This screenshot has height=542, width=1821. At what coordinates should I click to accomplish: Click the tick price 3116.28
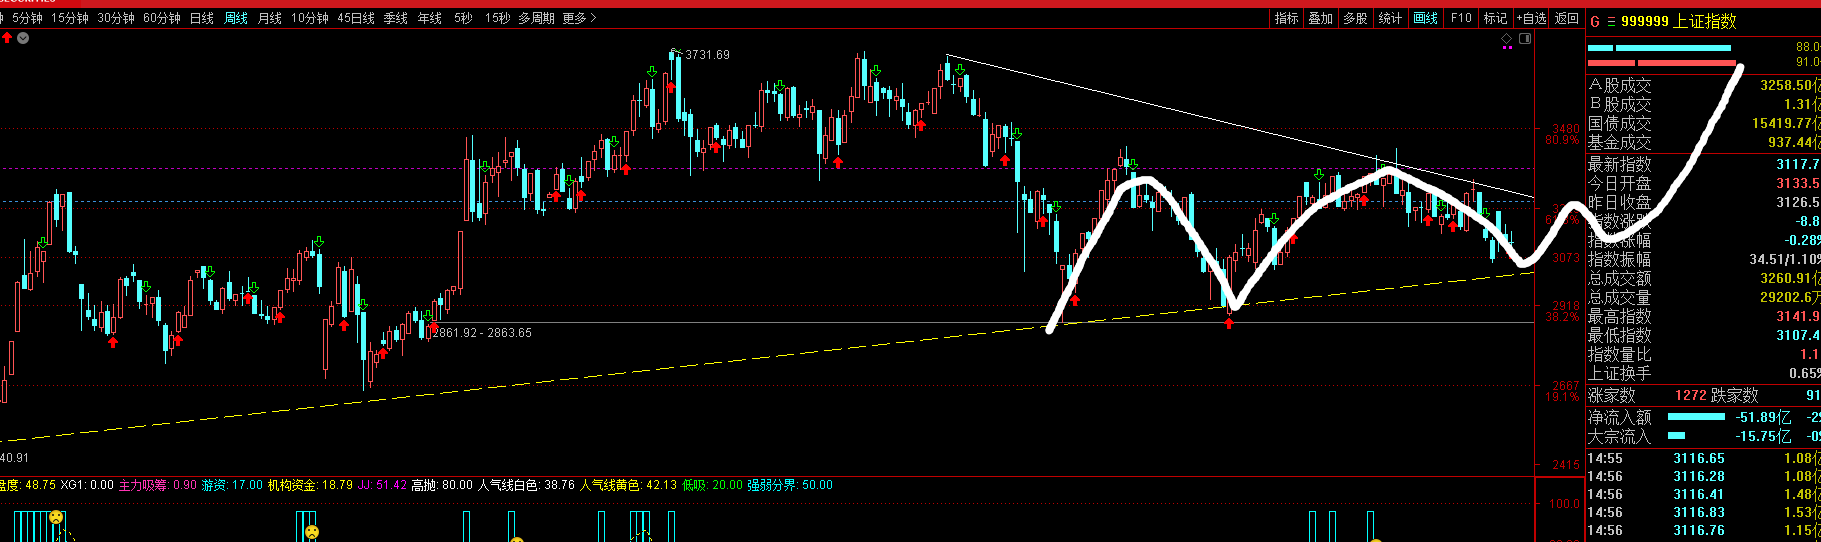(1699, 477)
